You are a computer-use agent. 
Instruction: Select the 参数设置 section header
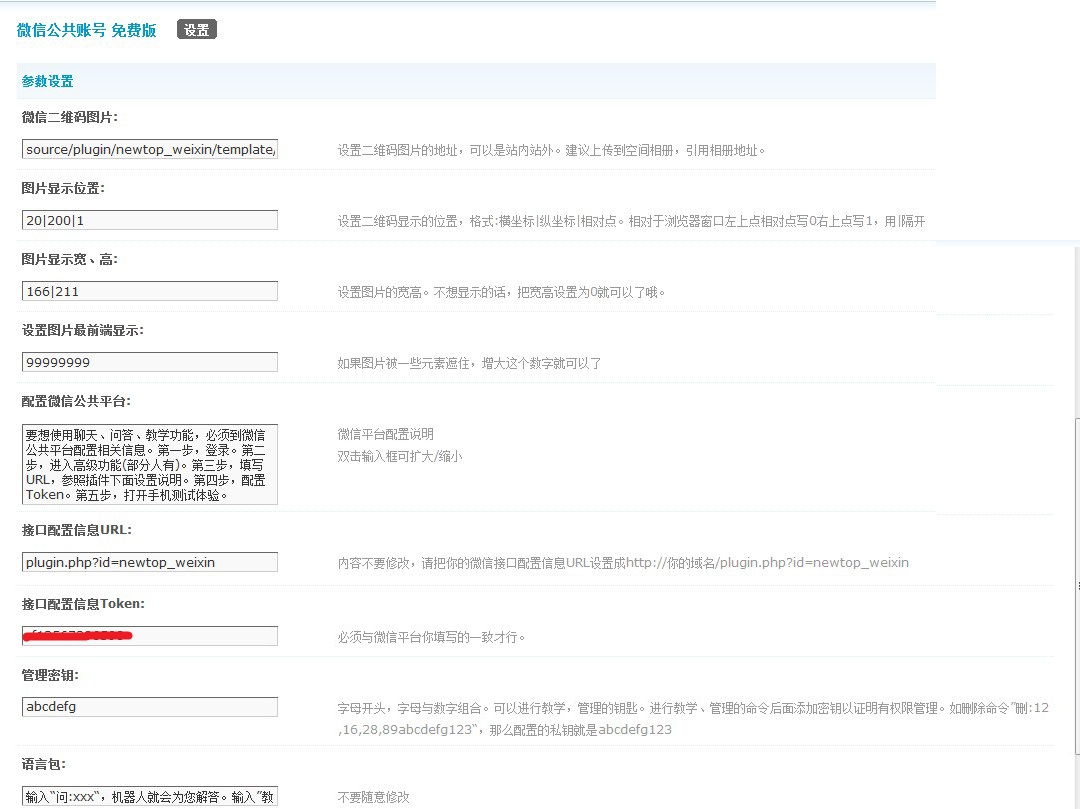coord(48,81)
